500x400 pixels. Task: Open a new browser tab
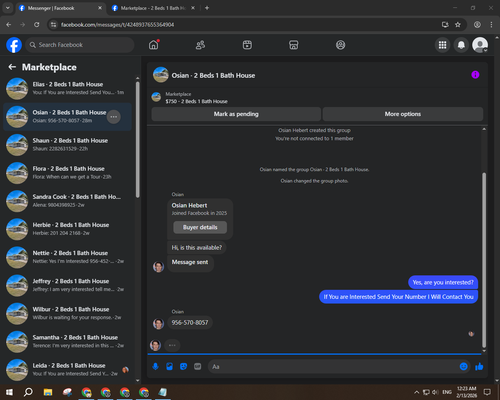tap(207, 8)
